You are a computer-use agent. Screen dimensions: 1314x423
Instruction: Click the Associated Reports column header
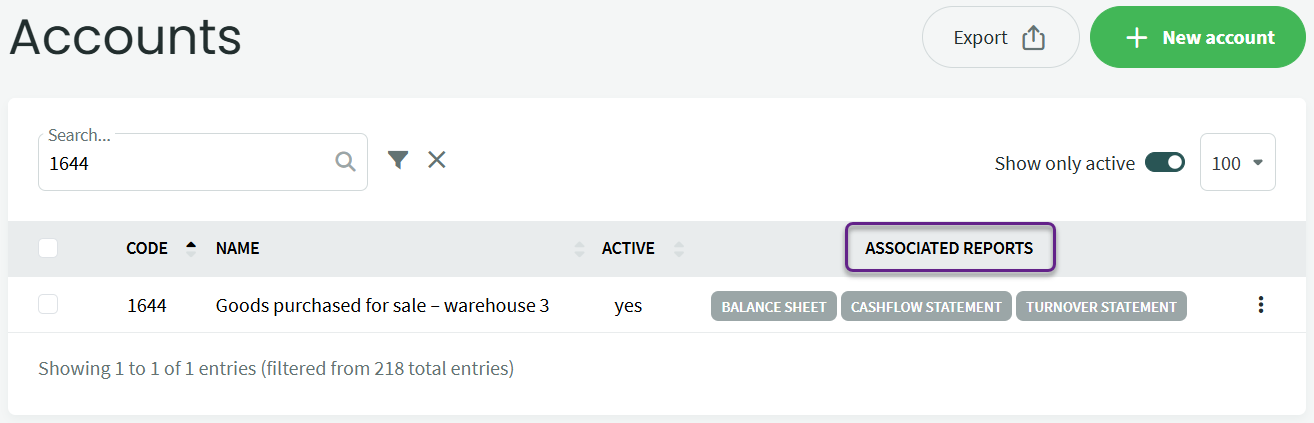coord(949,248)
